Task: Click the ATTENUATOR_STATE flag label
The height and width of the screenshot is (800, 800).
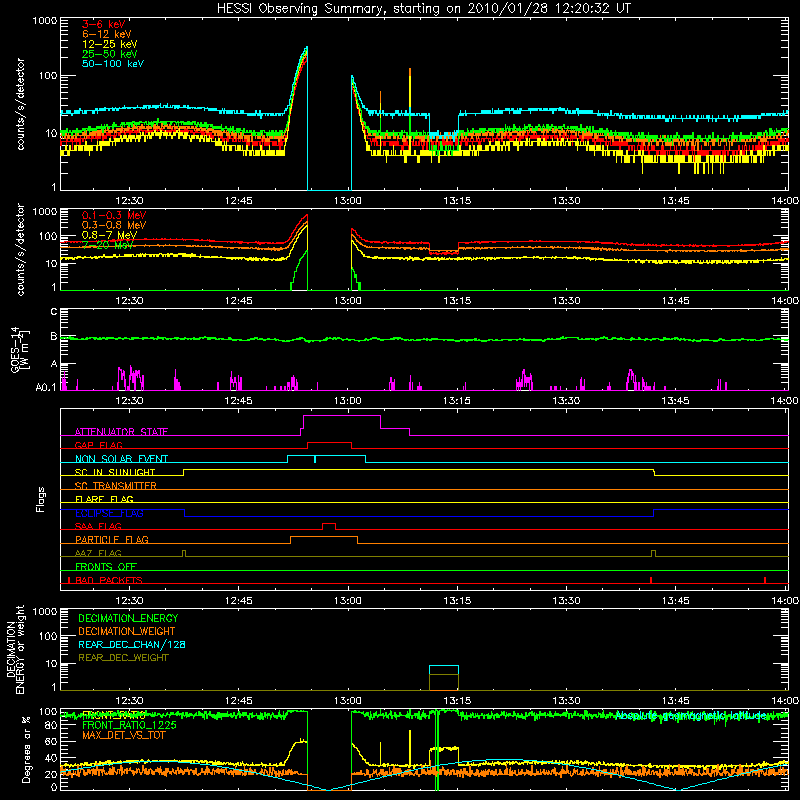Action: pos(121,432)
